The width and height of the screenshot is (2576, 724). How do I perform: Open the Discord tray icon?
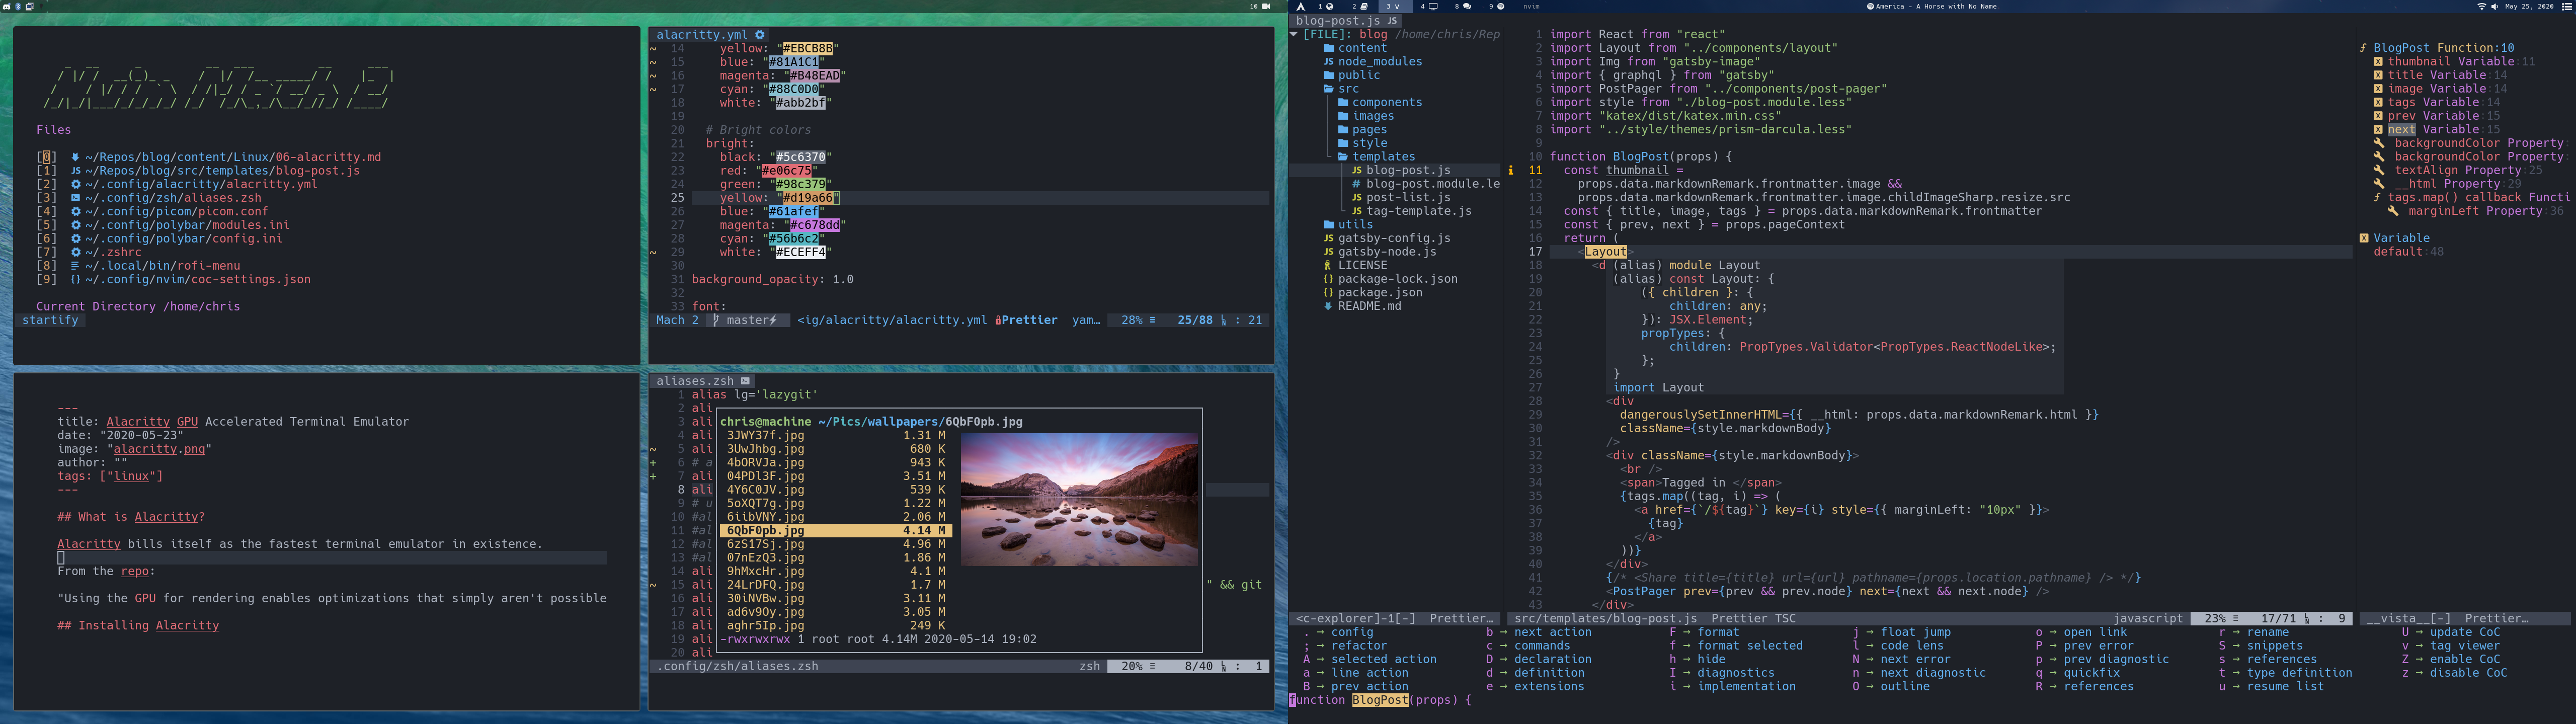click(x=7, y=7)
